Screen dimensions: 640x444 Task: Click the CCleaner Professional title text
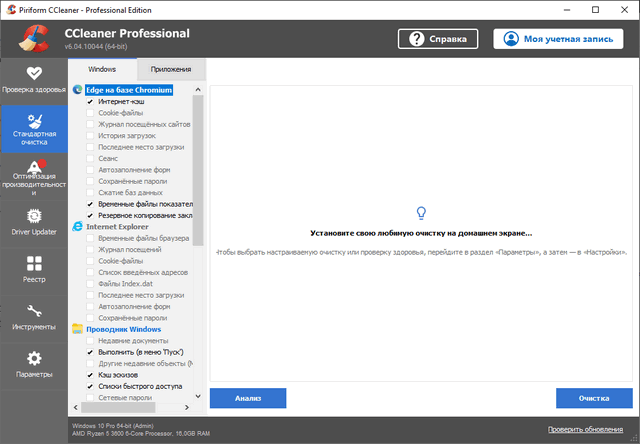click(127, 33)
